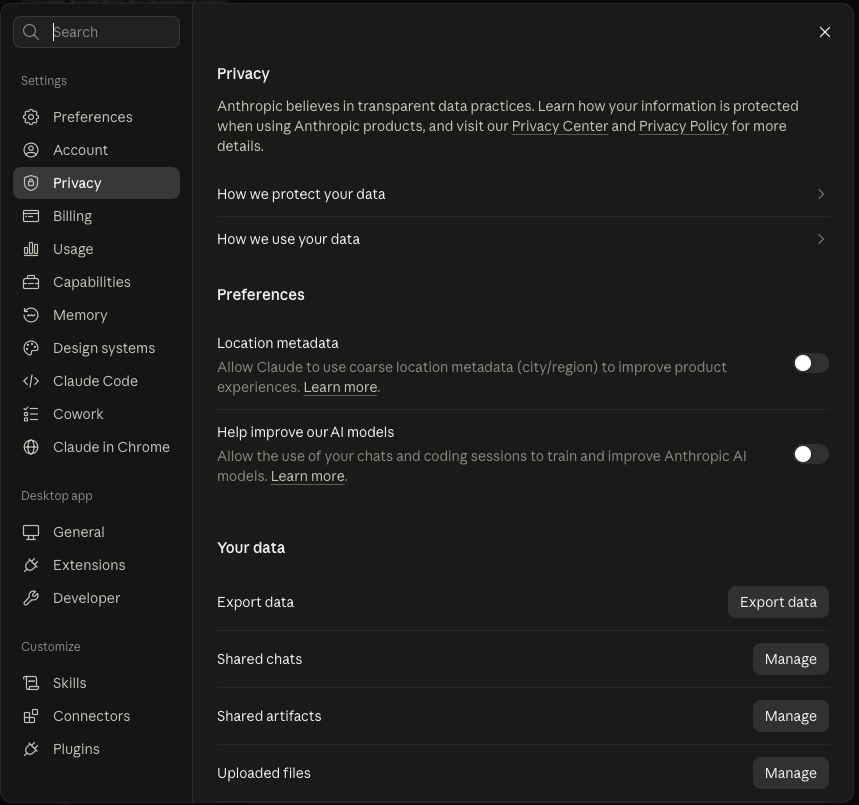Image resolution: width=859 pixels, height=805 pixels.
Task: Select Extensions in Desktop app section
Action: pos(96,565)
